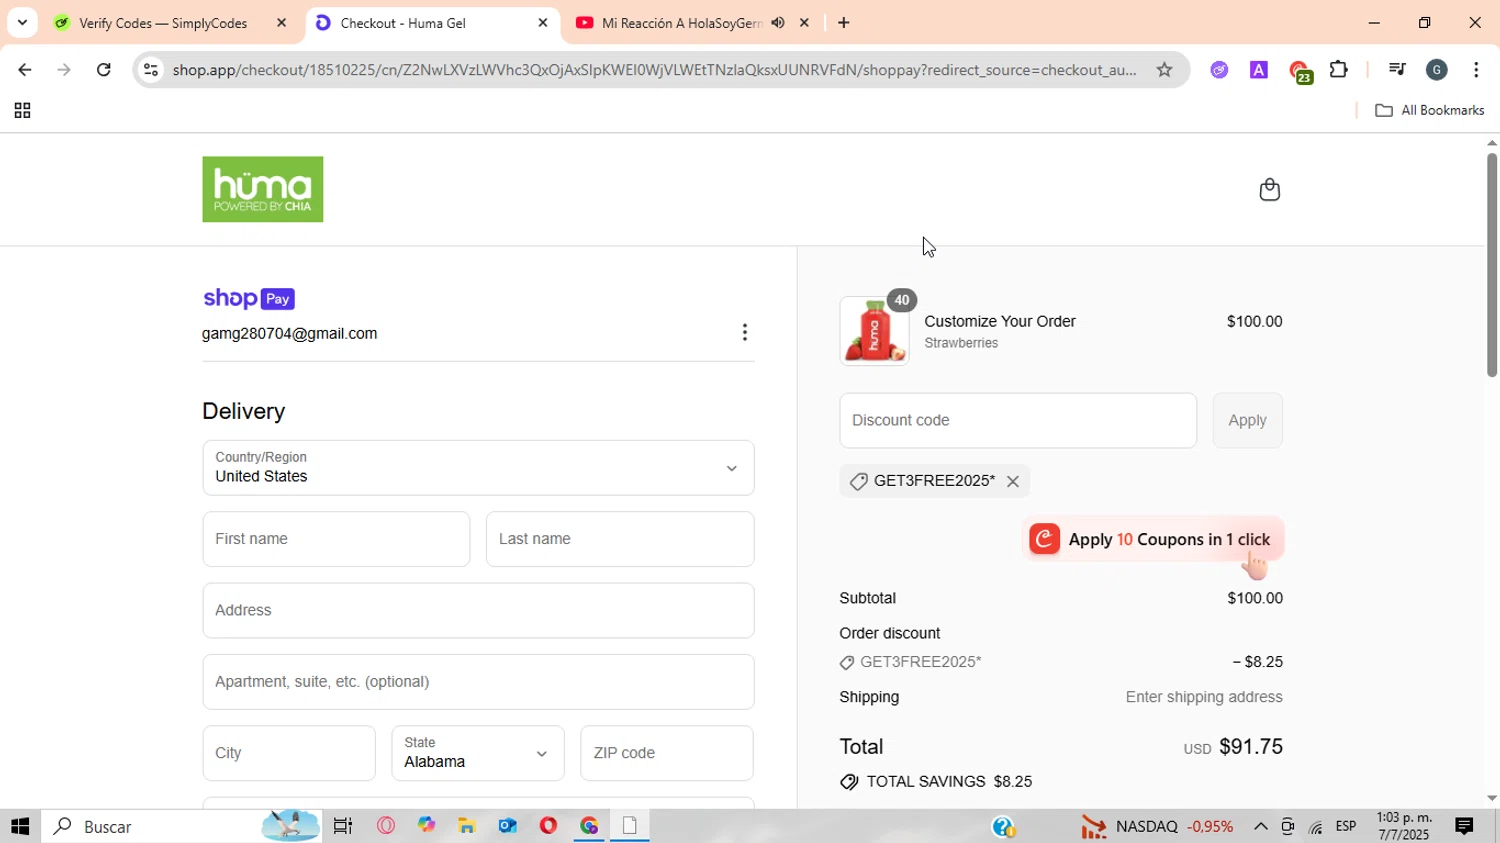
Task: Open Task View on the taskbar
Action: point(343,827)
